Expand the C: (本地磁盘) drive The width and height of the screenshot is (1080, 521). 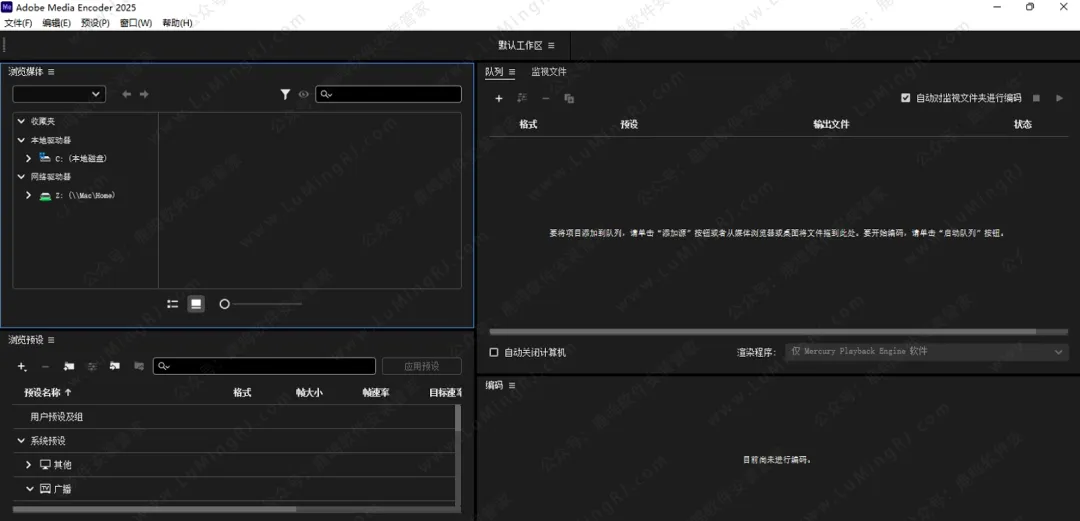pyautogui.click(x=29, y=158)
